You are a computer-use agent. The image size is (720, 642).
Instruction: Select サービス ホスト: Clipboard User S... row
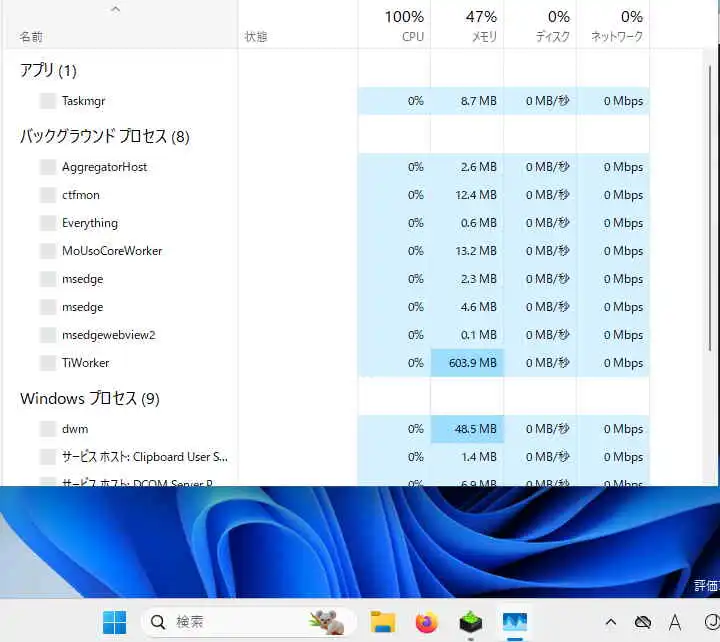(327, 457)
